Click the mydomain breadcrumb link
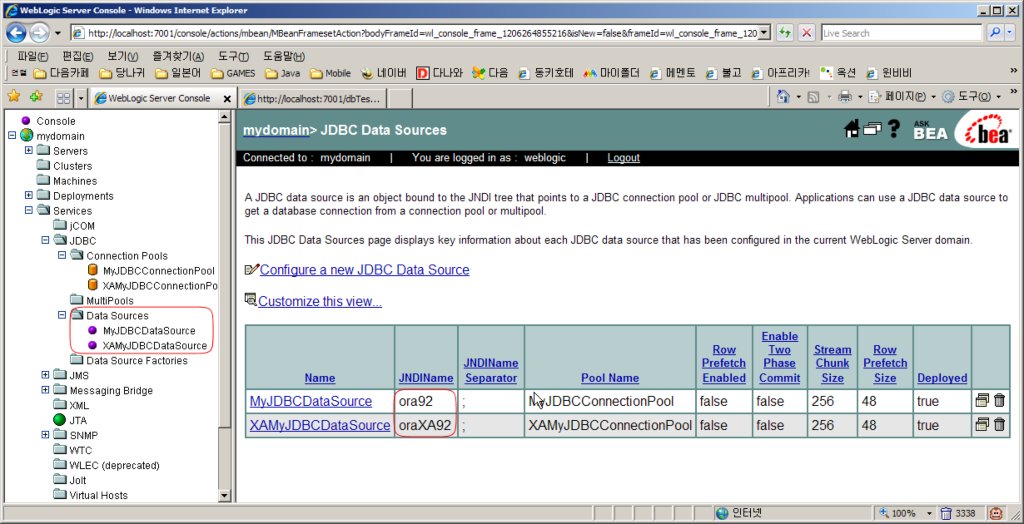The image size is (1024, 524). [x=276, y=130]
